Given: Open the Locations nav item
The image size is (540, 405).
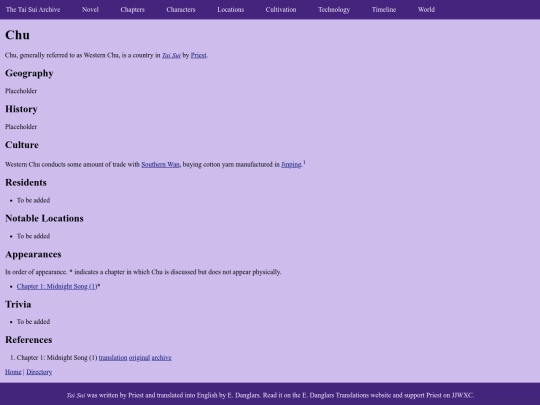Looking at the screenshot, I should pos(230,10).
